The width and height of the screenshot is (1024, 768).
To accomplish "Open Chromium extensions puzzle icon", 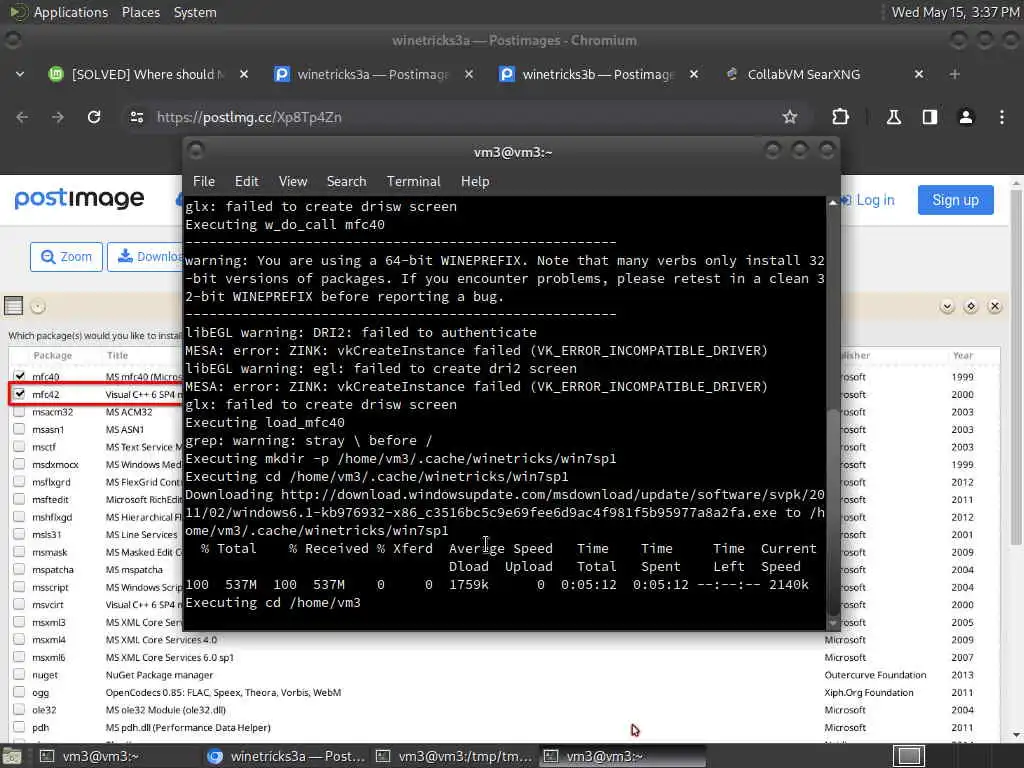I will pyautogui.click(x=840, y=117).
